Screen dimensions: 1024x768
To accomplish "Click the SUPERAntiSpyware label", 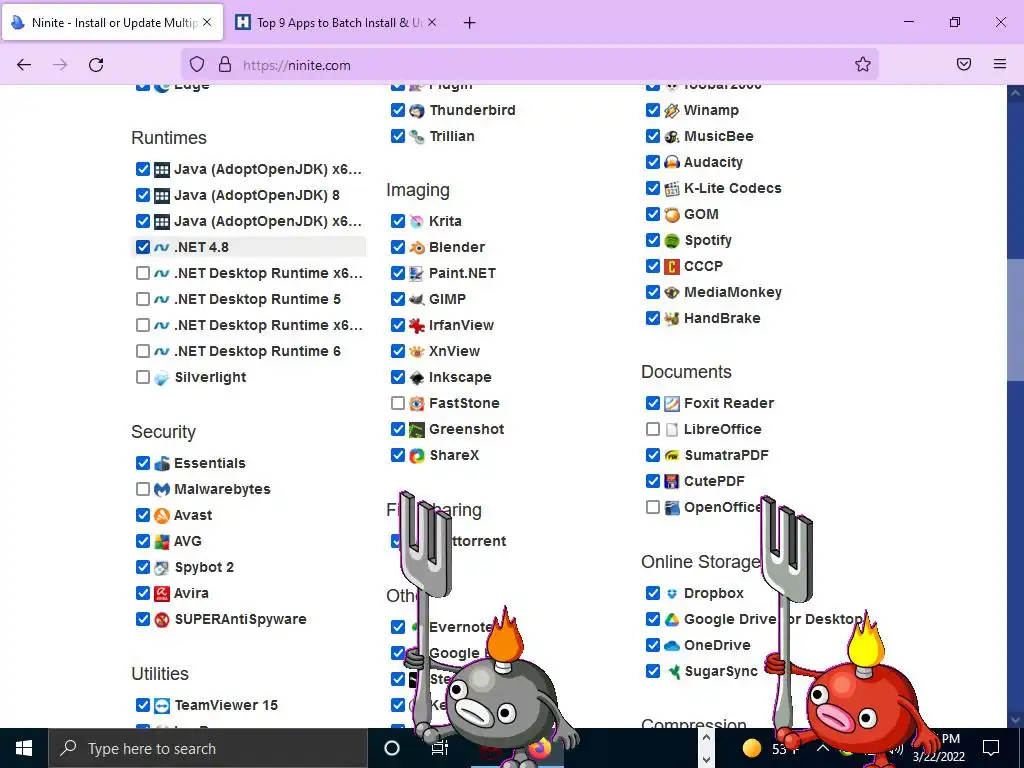I will coord(240,619).
